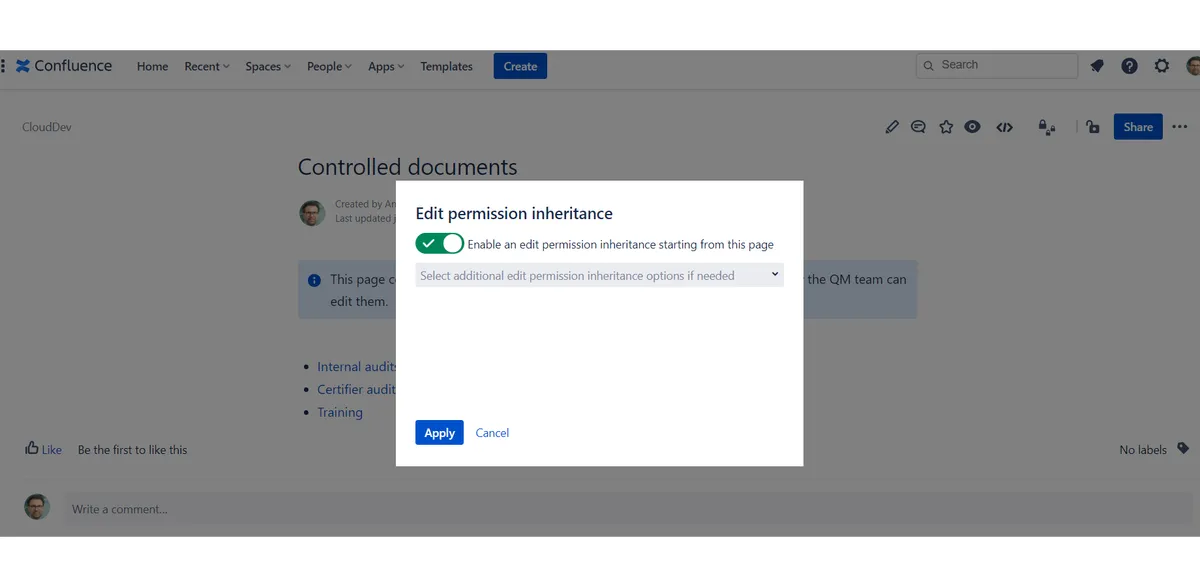Viewport: 1200px width, 587px height.
Task: Click the Share button
Action: pos(1138,127)
